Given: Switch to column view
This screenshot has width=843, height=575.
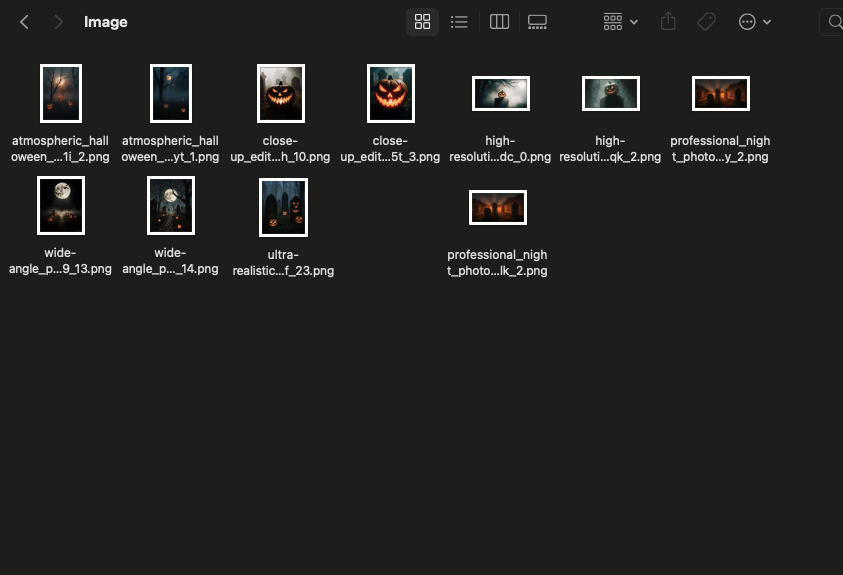Looking at the screenshot, I should click(x=500, y=22).
